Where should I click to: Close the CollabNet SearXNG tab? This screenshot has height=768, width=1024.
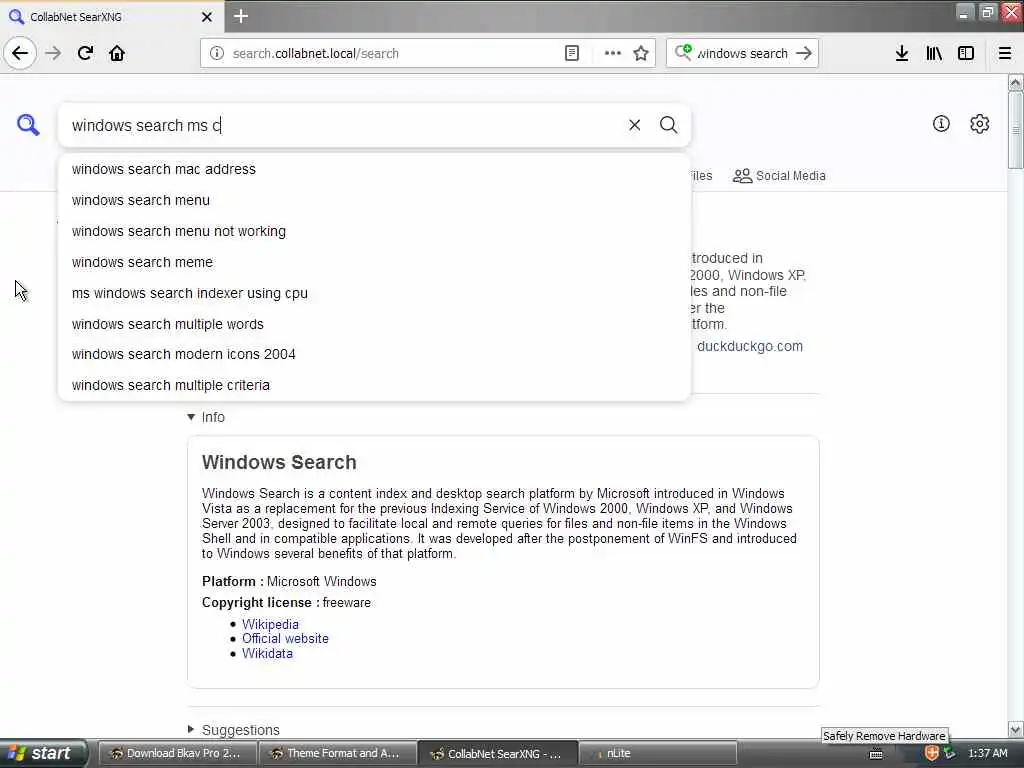point(206,17)
